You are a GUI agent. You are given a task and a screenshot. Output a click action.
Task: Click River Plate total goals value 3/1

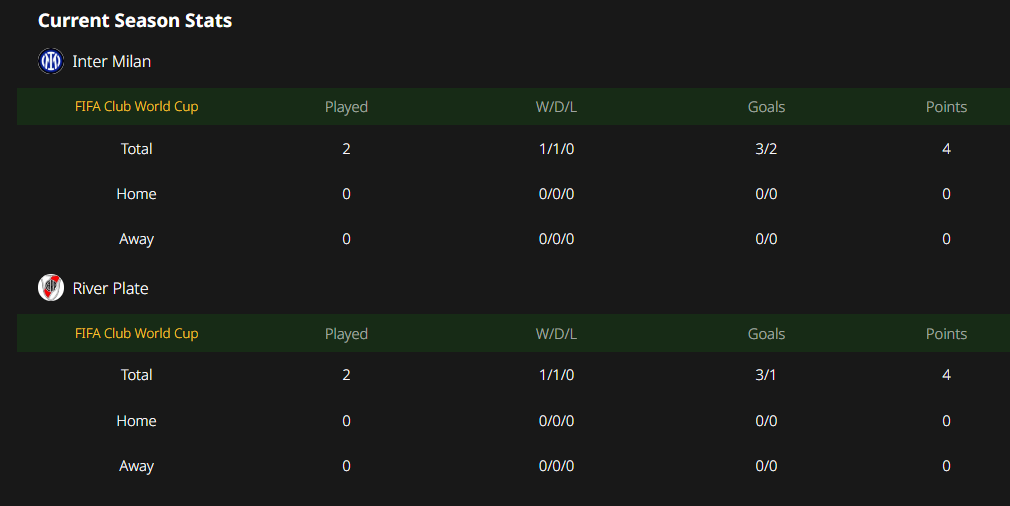pos(766,375)
